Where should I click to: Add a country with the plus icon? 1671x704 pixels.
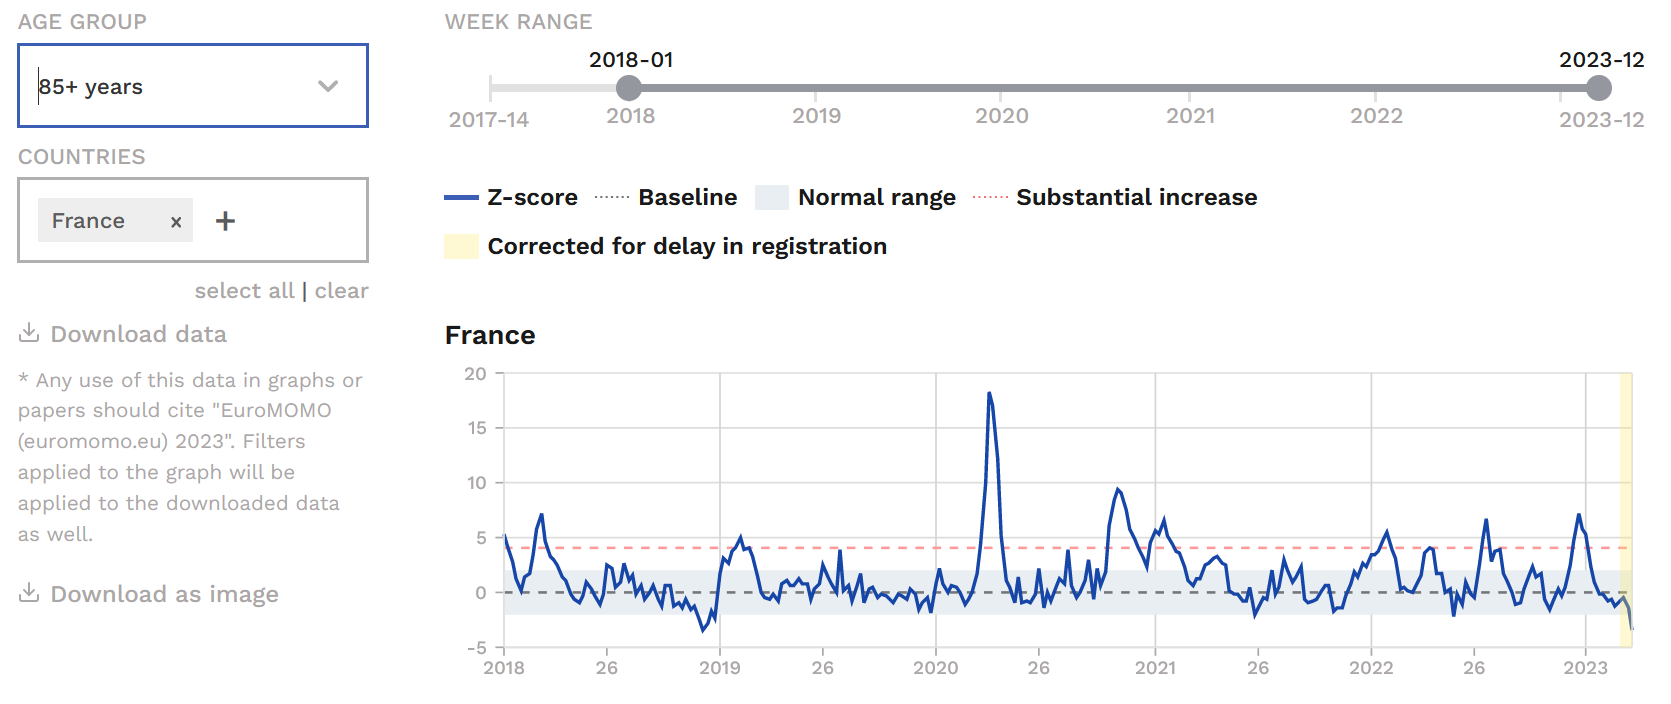[226, 221]
